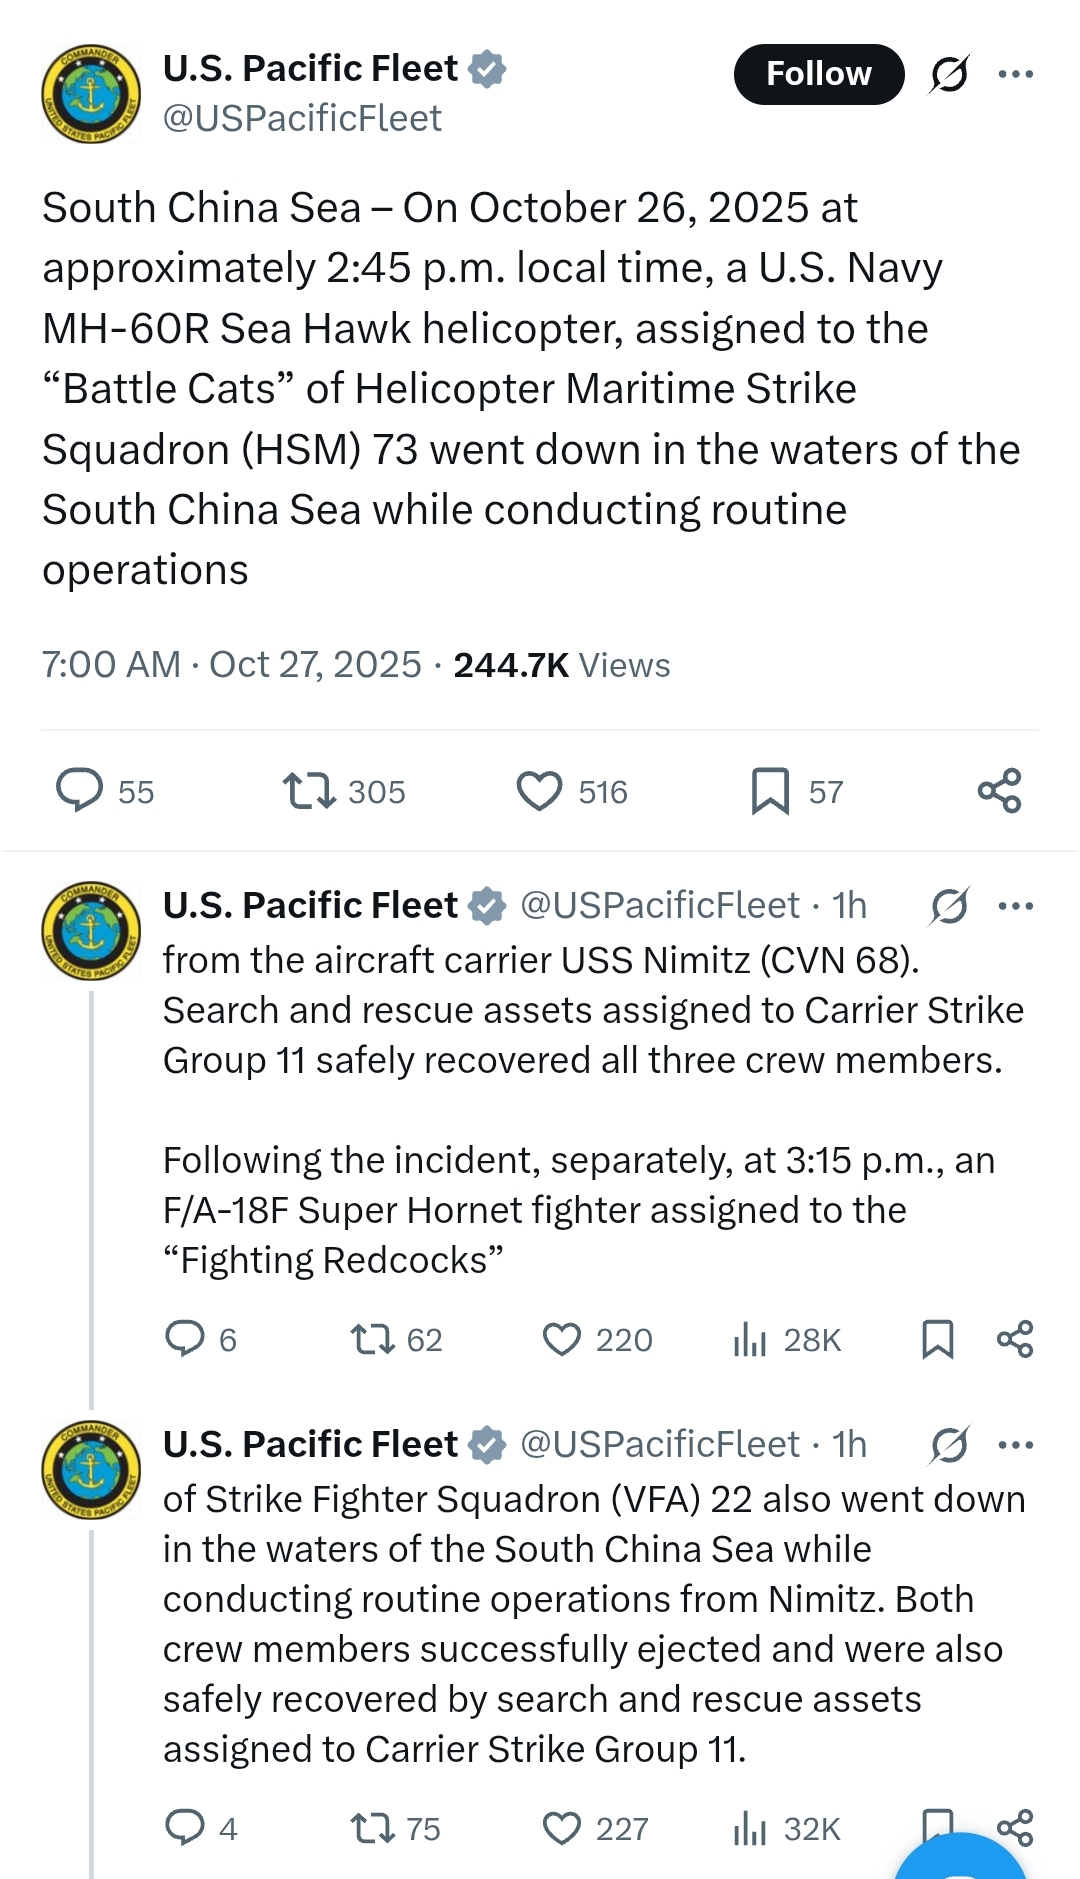1080x1879 pixels.
Task: Open Grok icon on main post header
Action: pos(948,74)
